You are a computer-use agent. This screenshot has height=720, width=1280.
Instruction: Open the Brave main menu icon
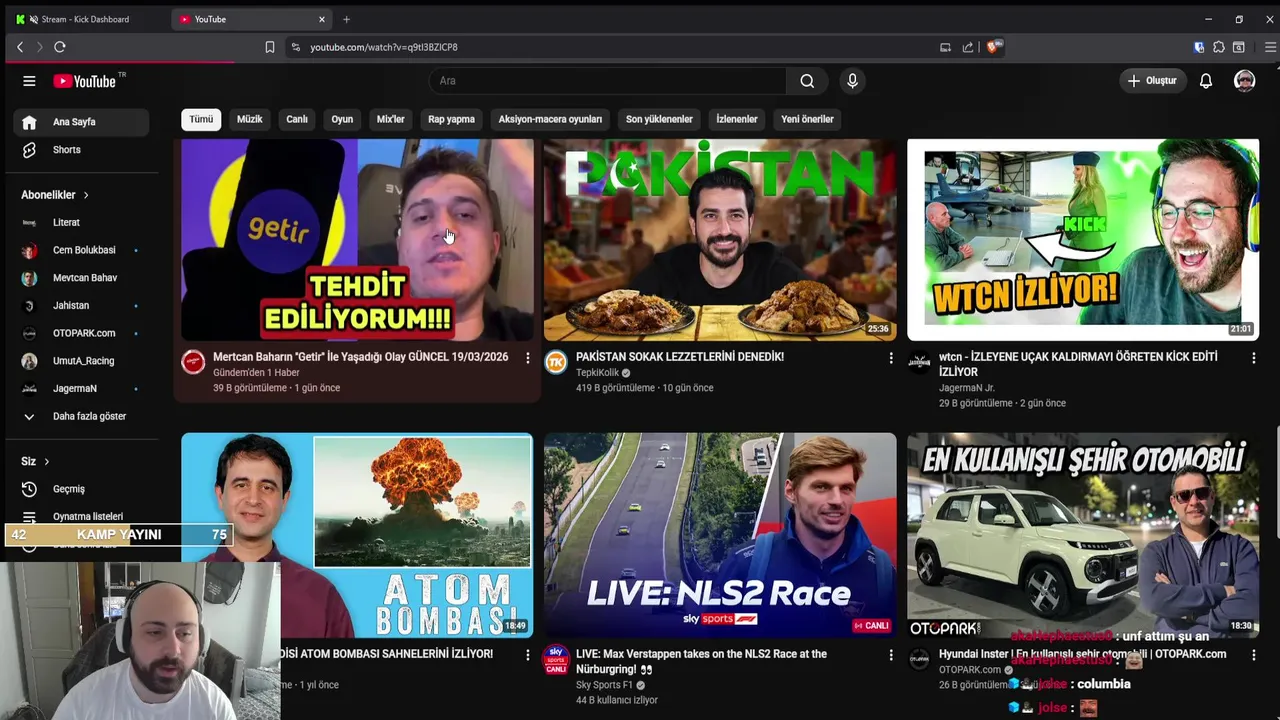[x=1270, y=47]
